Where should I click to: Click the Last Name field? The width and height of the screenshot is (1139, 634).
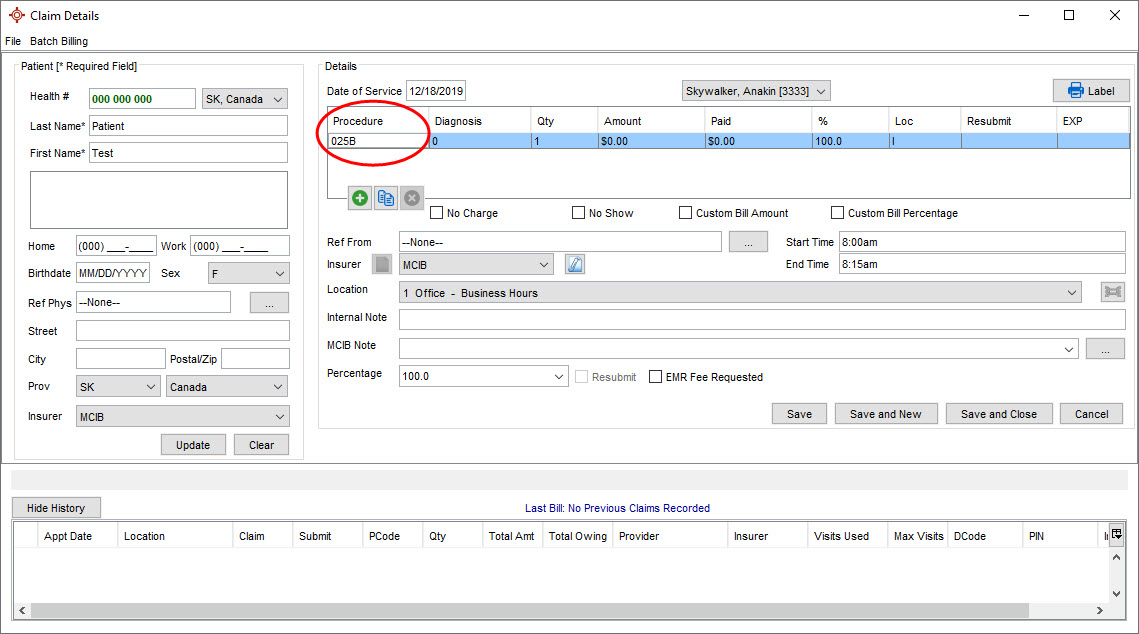coord(188,126)
